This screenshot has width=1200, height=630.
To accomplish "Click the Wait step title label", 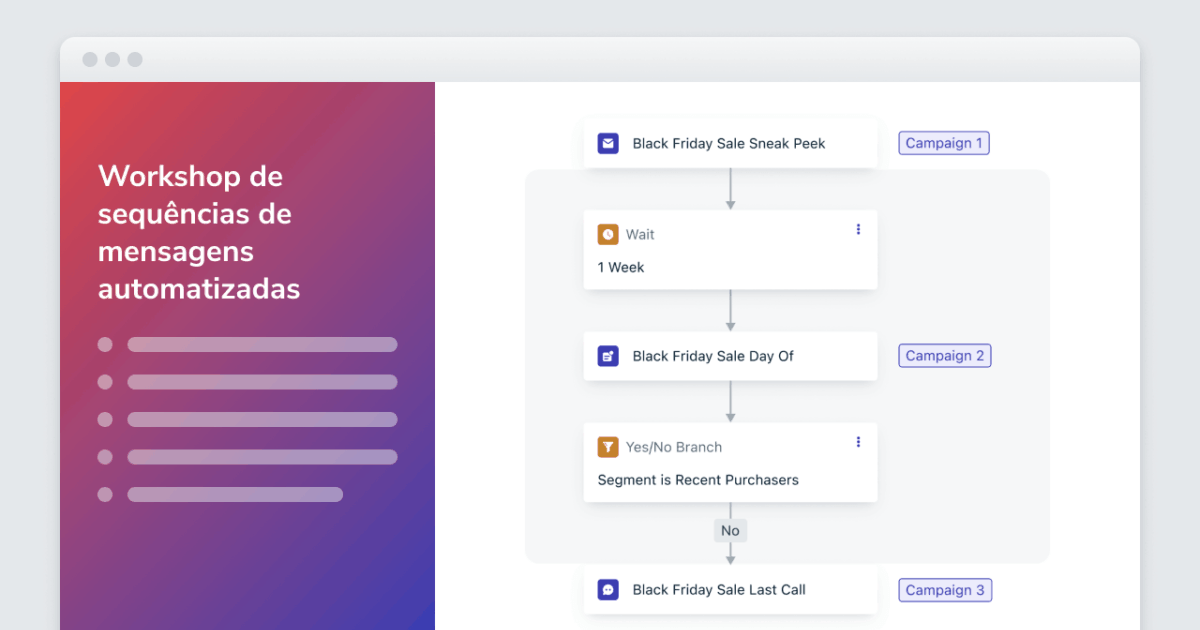I will tap(639, 234).
